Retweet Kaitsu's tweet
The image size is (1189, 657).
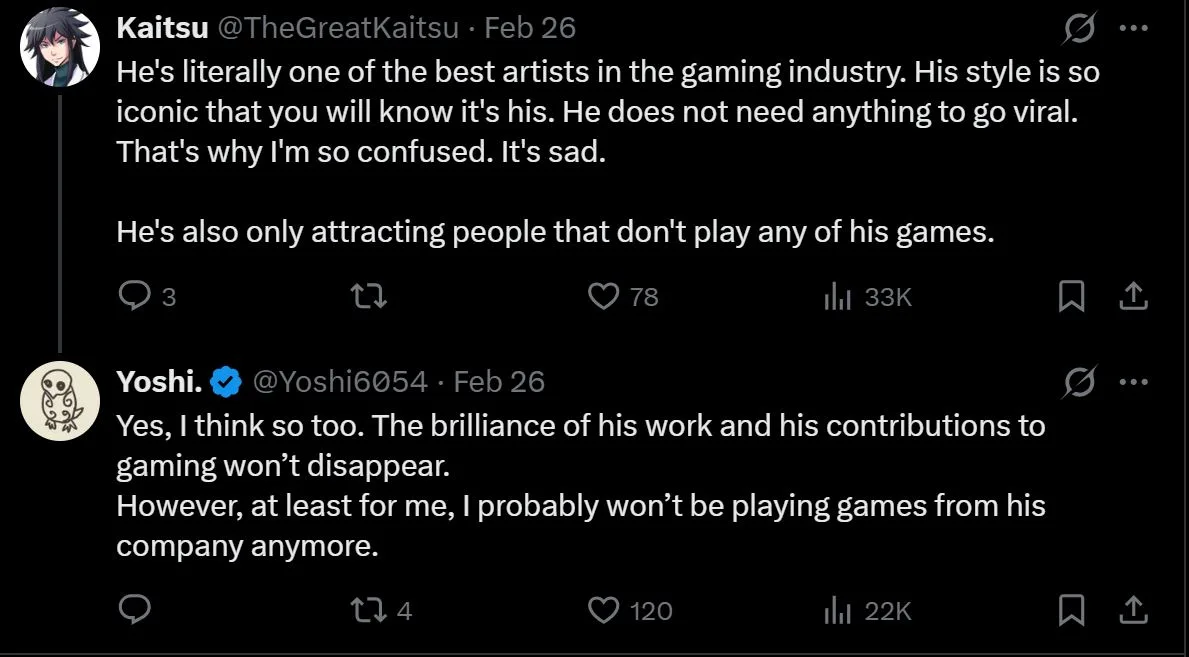368,296
